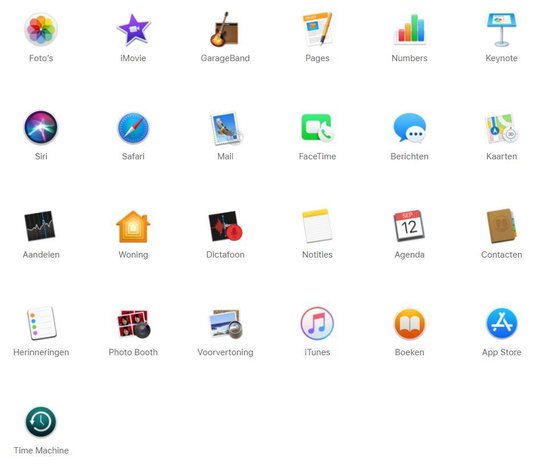This screenshot has width=550, height=466.
Task: Open the Kaarten map icon
Action: pos(502,128)
